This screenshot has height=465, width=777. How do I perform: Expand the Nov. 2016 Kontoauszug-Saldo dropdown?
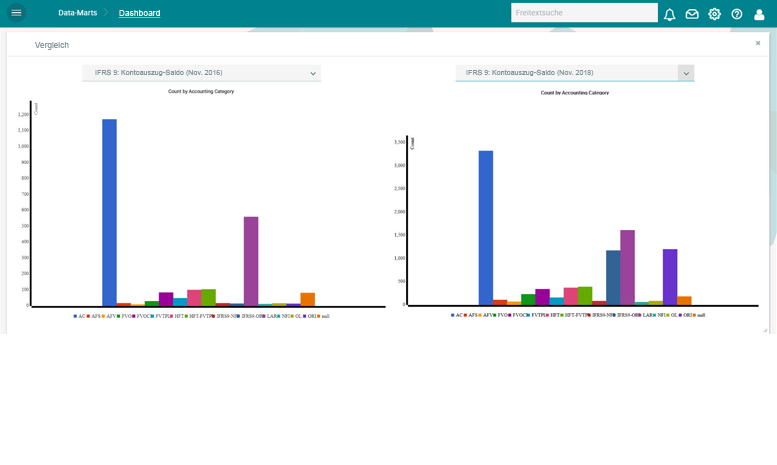[x=201, y=73]
